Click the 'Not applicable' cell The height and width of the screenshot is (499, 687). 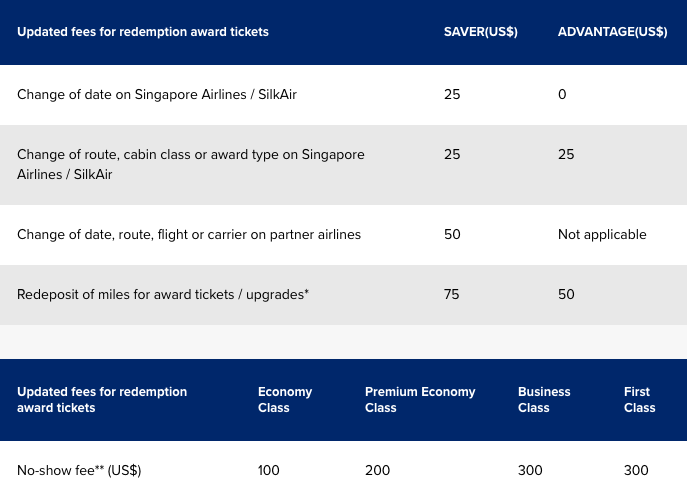tap(602, 235)
